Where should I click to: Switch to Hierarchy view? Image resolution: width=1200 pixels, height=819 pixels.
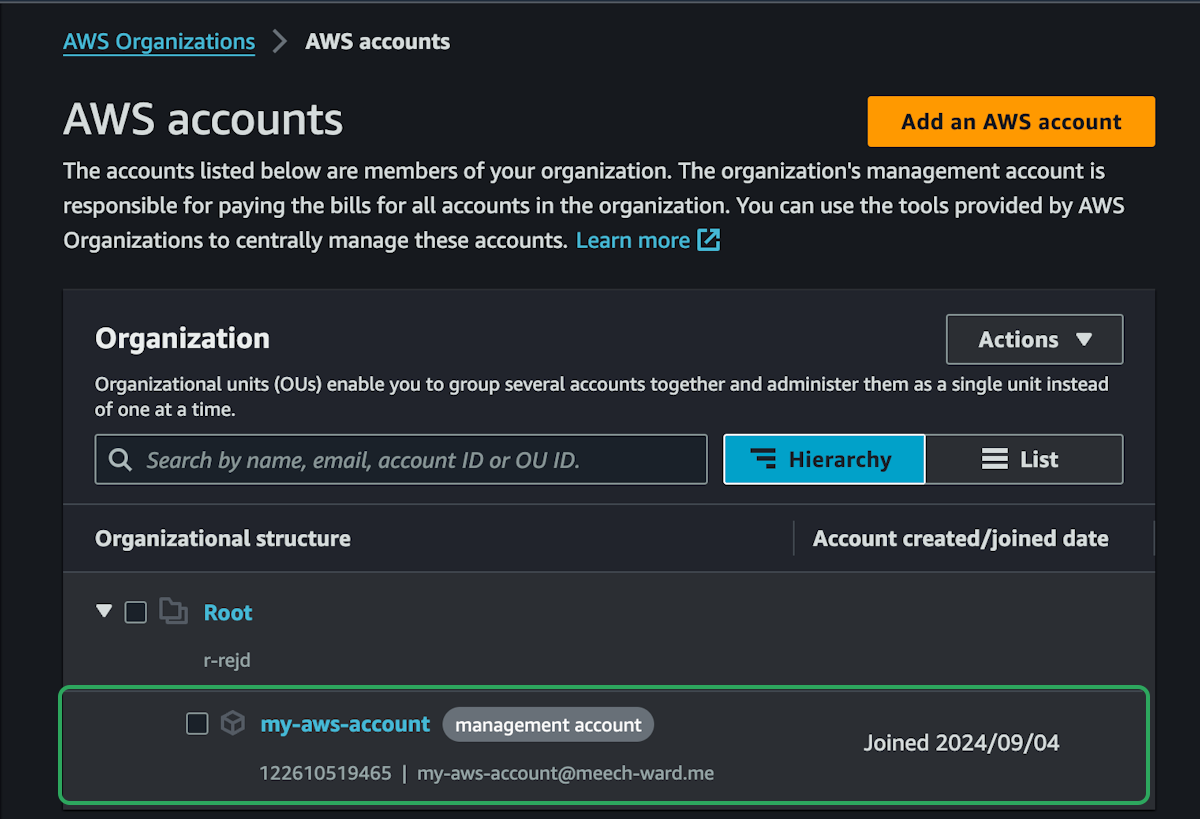[824, 460]
